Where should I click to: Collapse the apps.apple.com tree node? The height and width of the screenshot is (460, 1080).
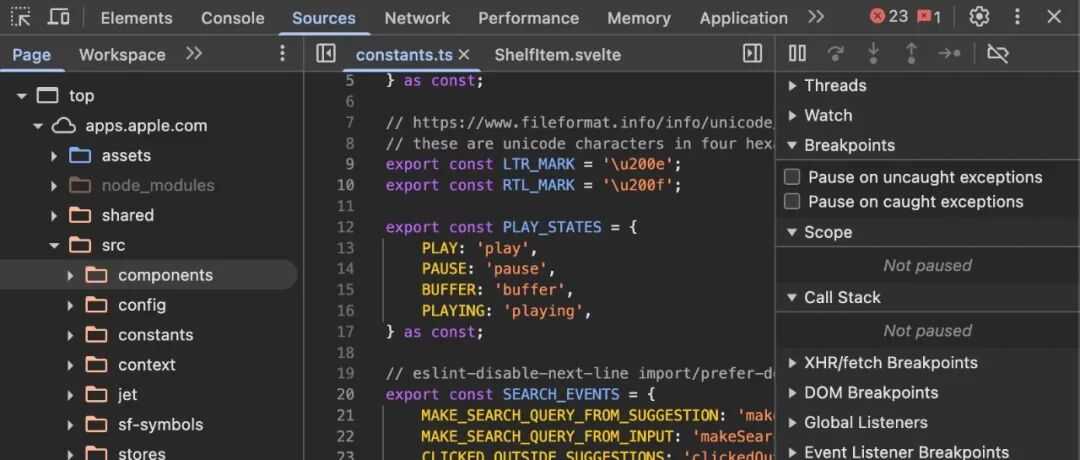tap(39, 126)
